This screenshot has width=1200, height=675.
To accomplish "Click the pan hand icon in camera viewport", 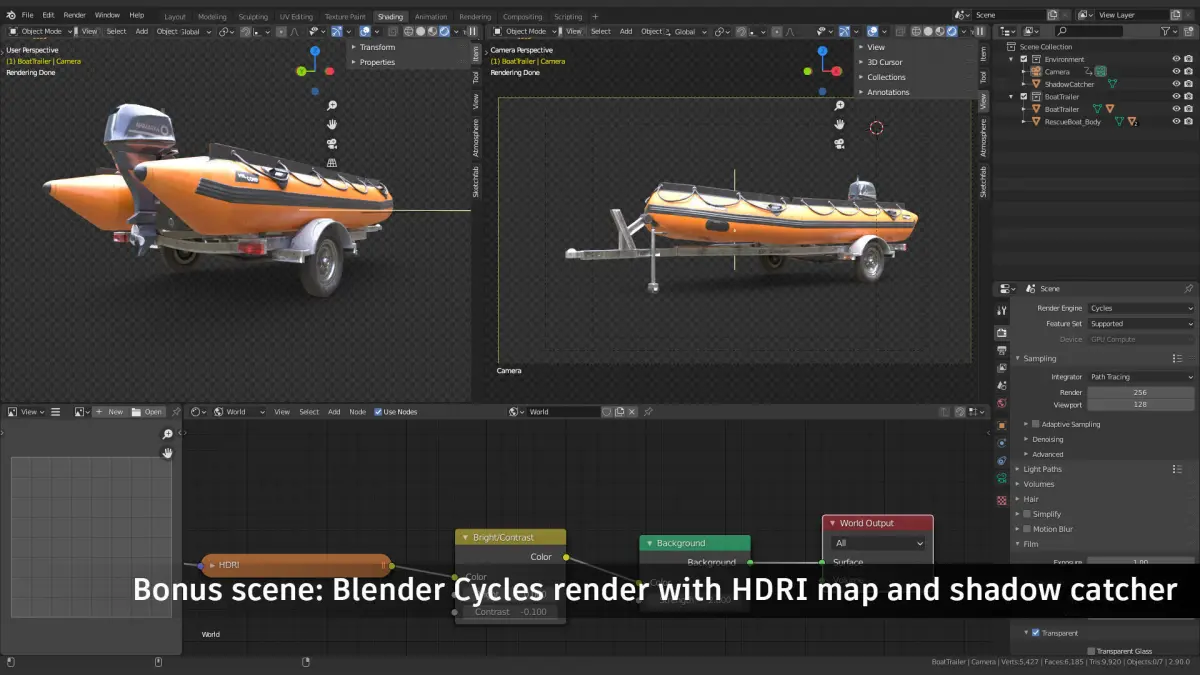I will click(x=840, y=124).
